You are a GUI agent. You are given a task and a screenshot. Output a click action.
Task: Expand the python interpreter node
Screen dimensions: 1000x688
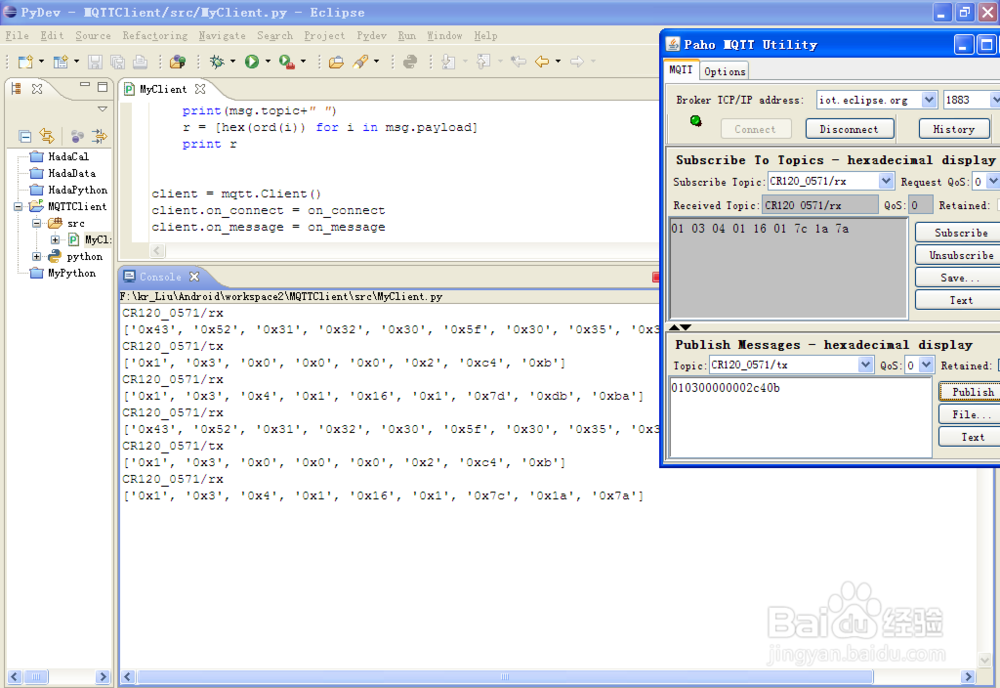tap(36, 256)
